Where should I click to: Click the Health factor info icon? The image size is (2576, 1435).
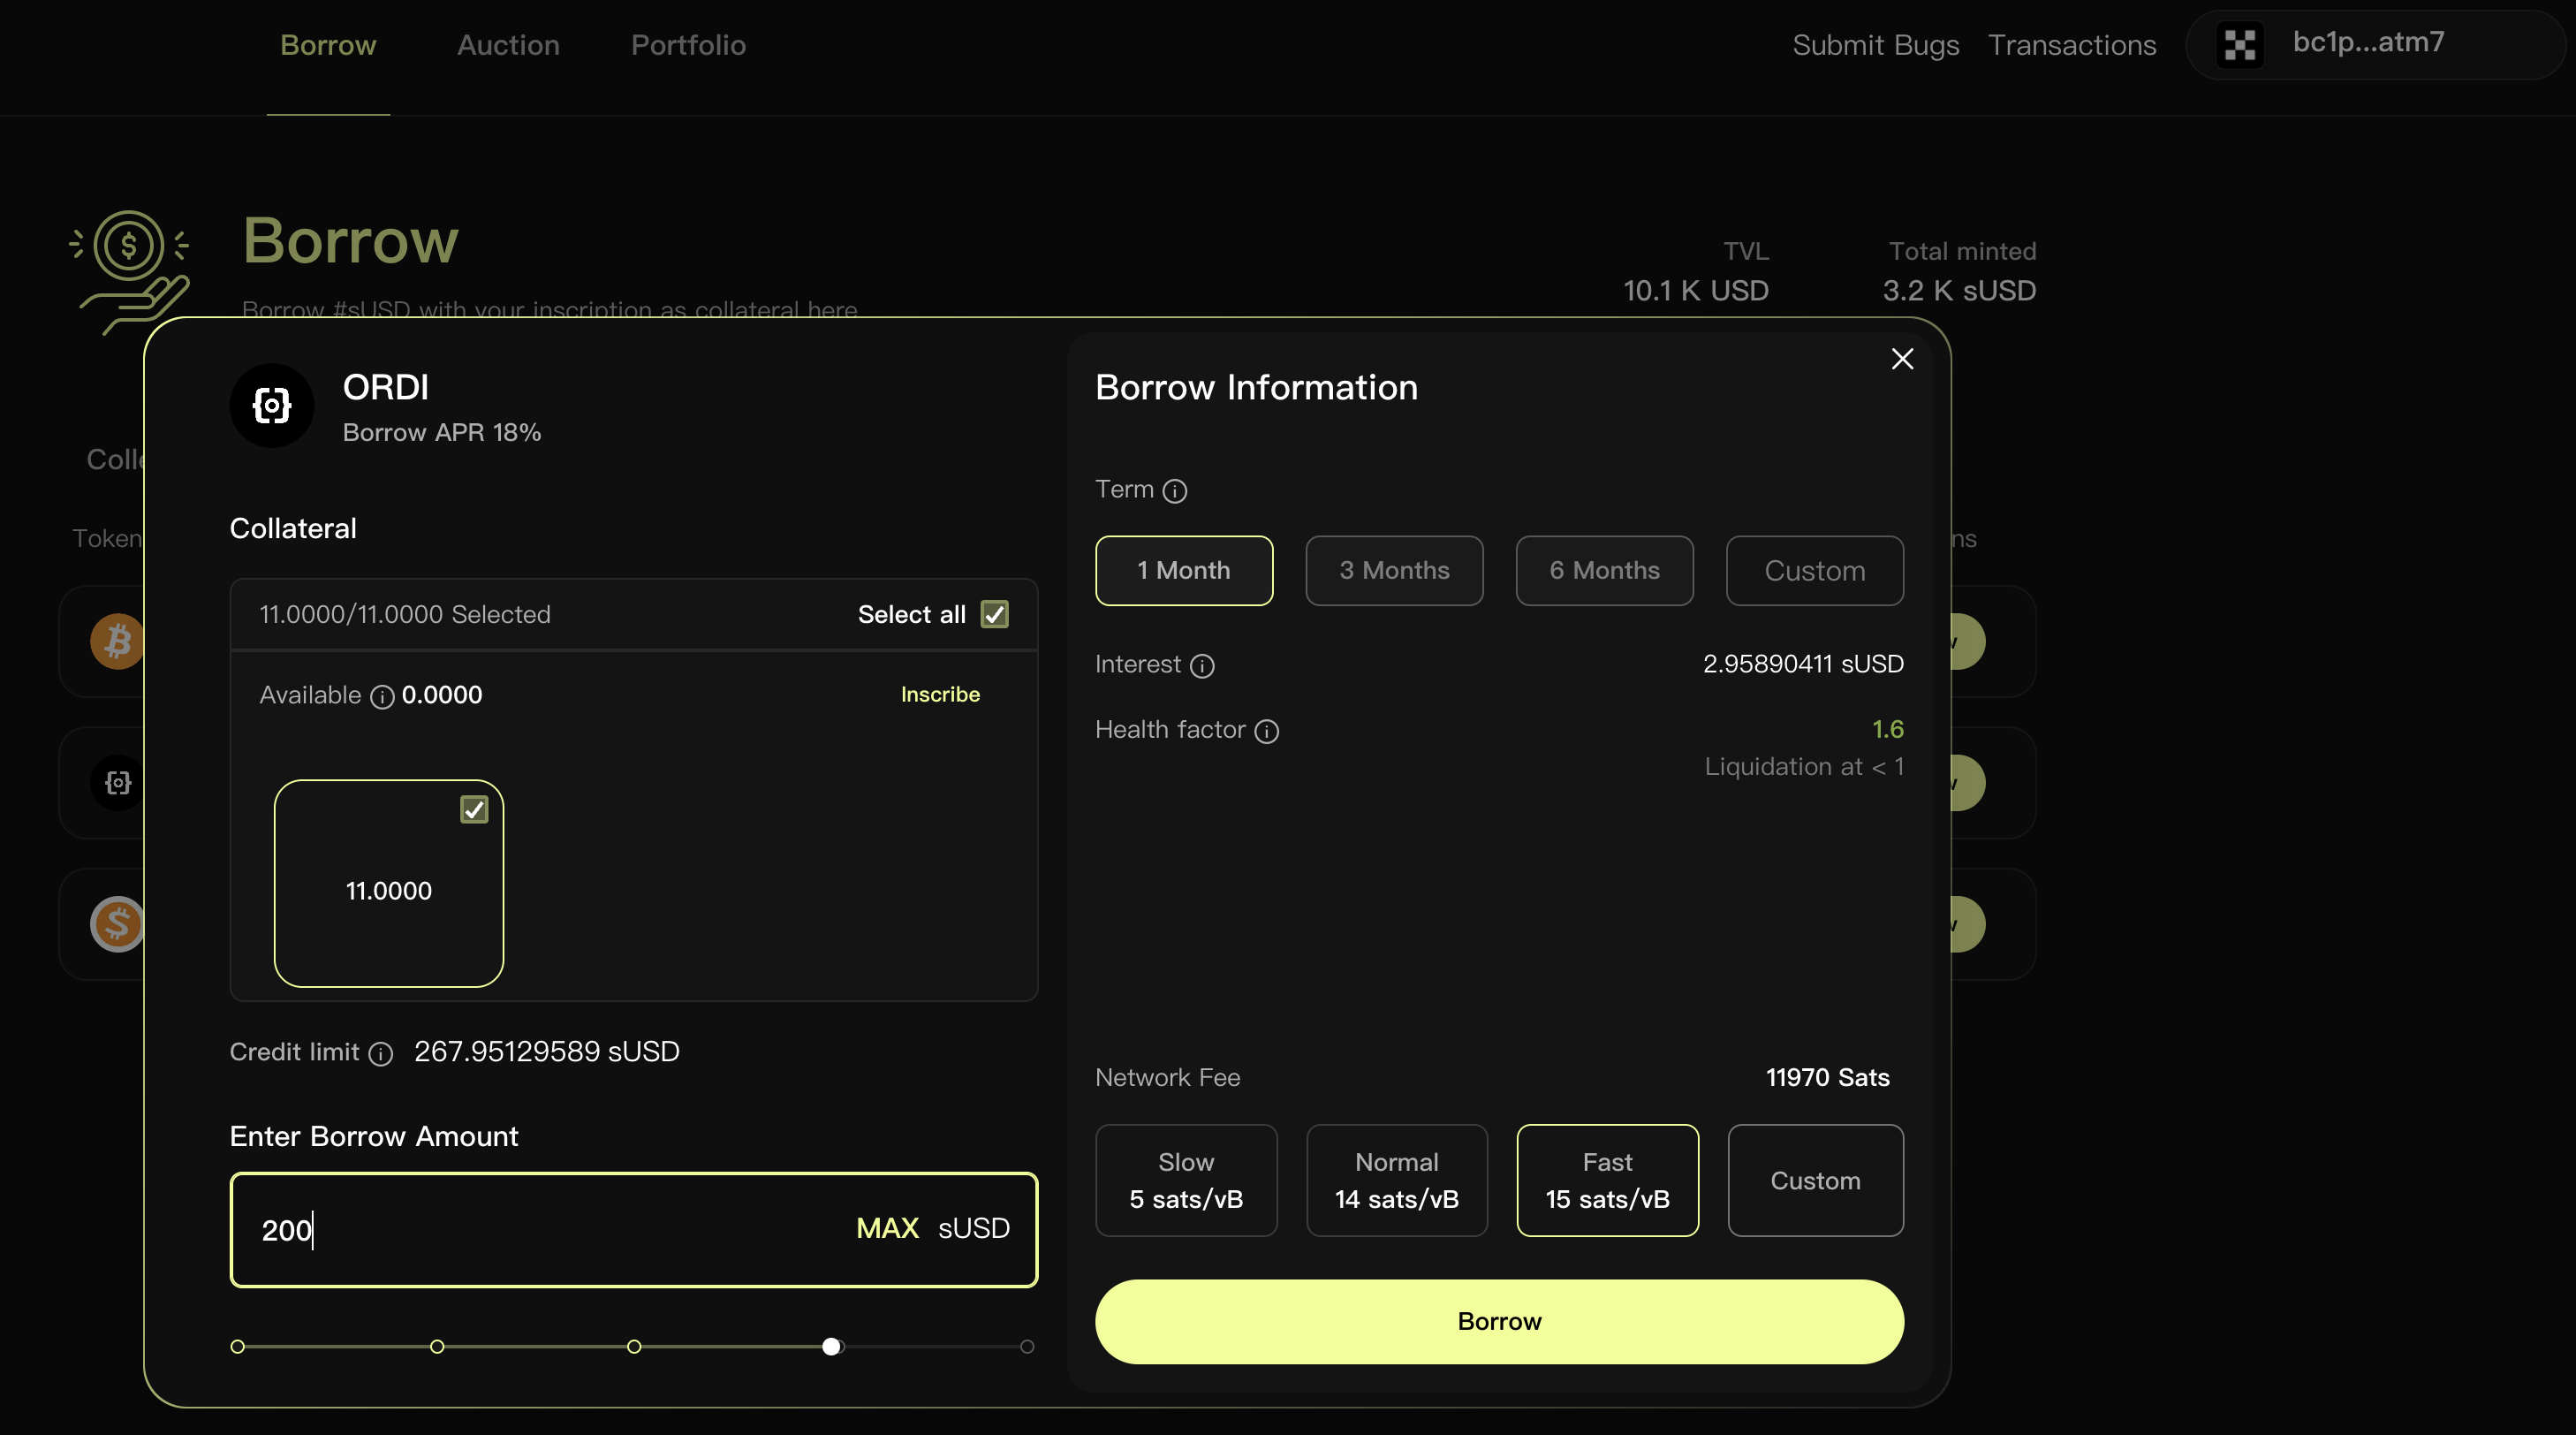(1266, 732)
